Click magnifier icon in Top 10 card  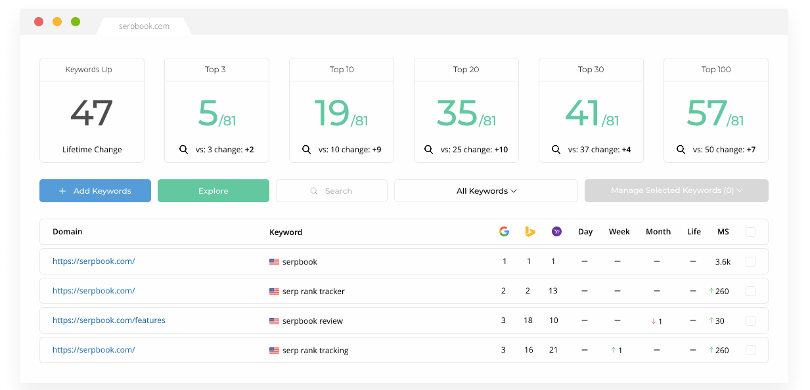pyautogui.click(x=306, y=149)
